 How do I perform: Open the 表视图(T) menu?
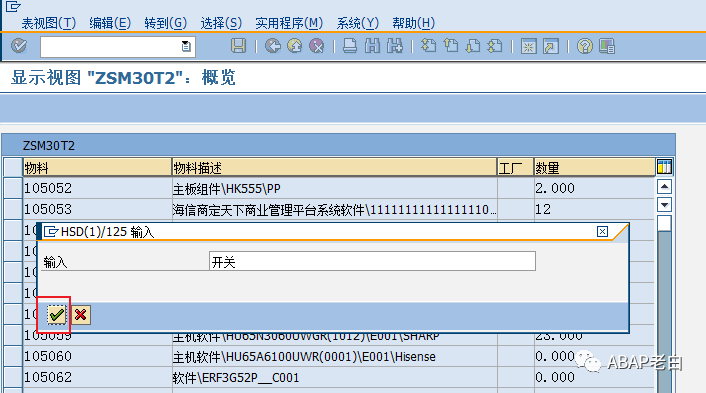[49, 23]
